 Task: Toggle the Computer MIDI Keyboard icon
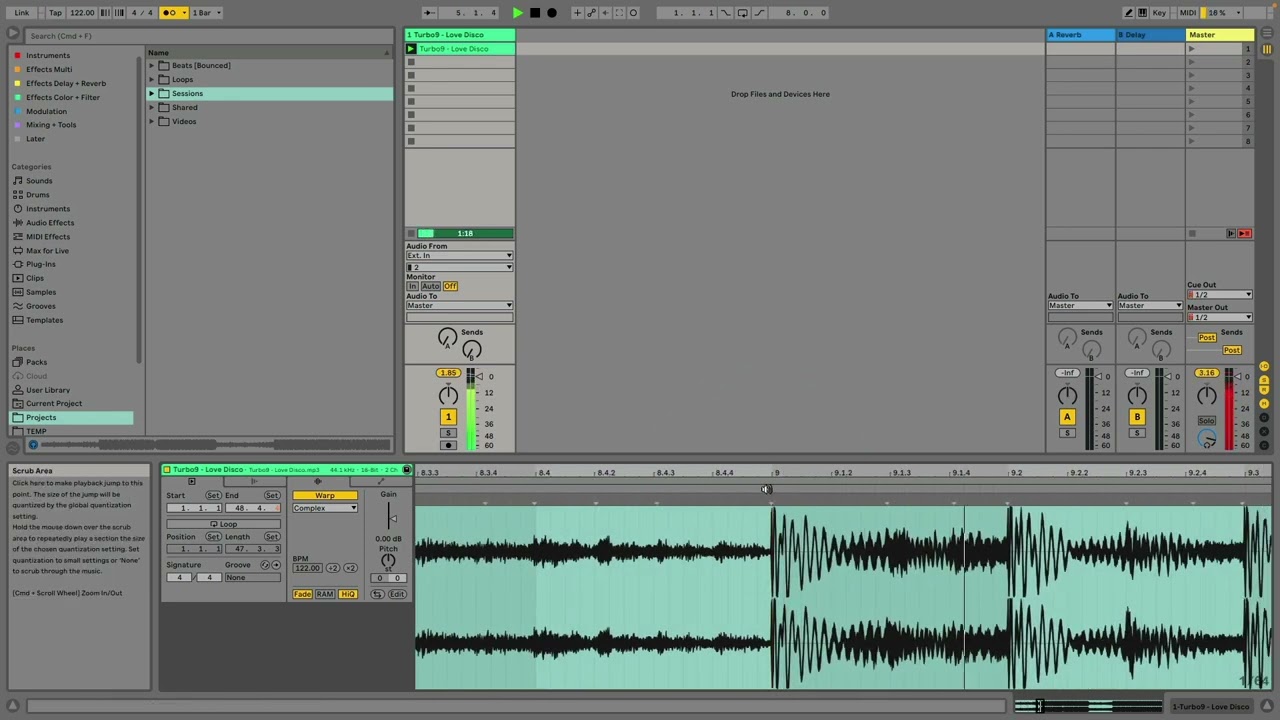[x=1143, y=13]
